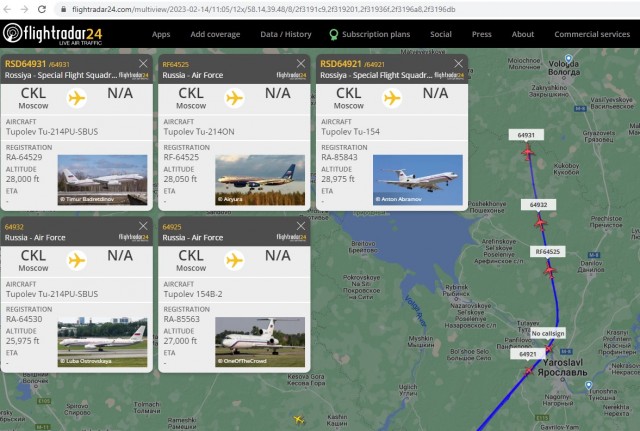Click the yellow plane icon on 64932 card
640x431 pixels.
[x=77, y=260]
